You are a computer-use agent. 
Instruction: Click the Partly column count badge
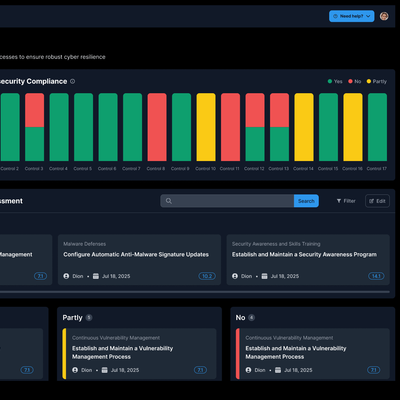pyautogui.click(x=89, y=318)
